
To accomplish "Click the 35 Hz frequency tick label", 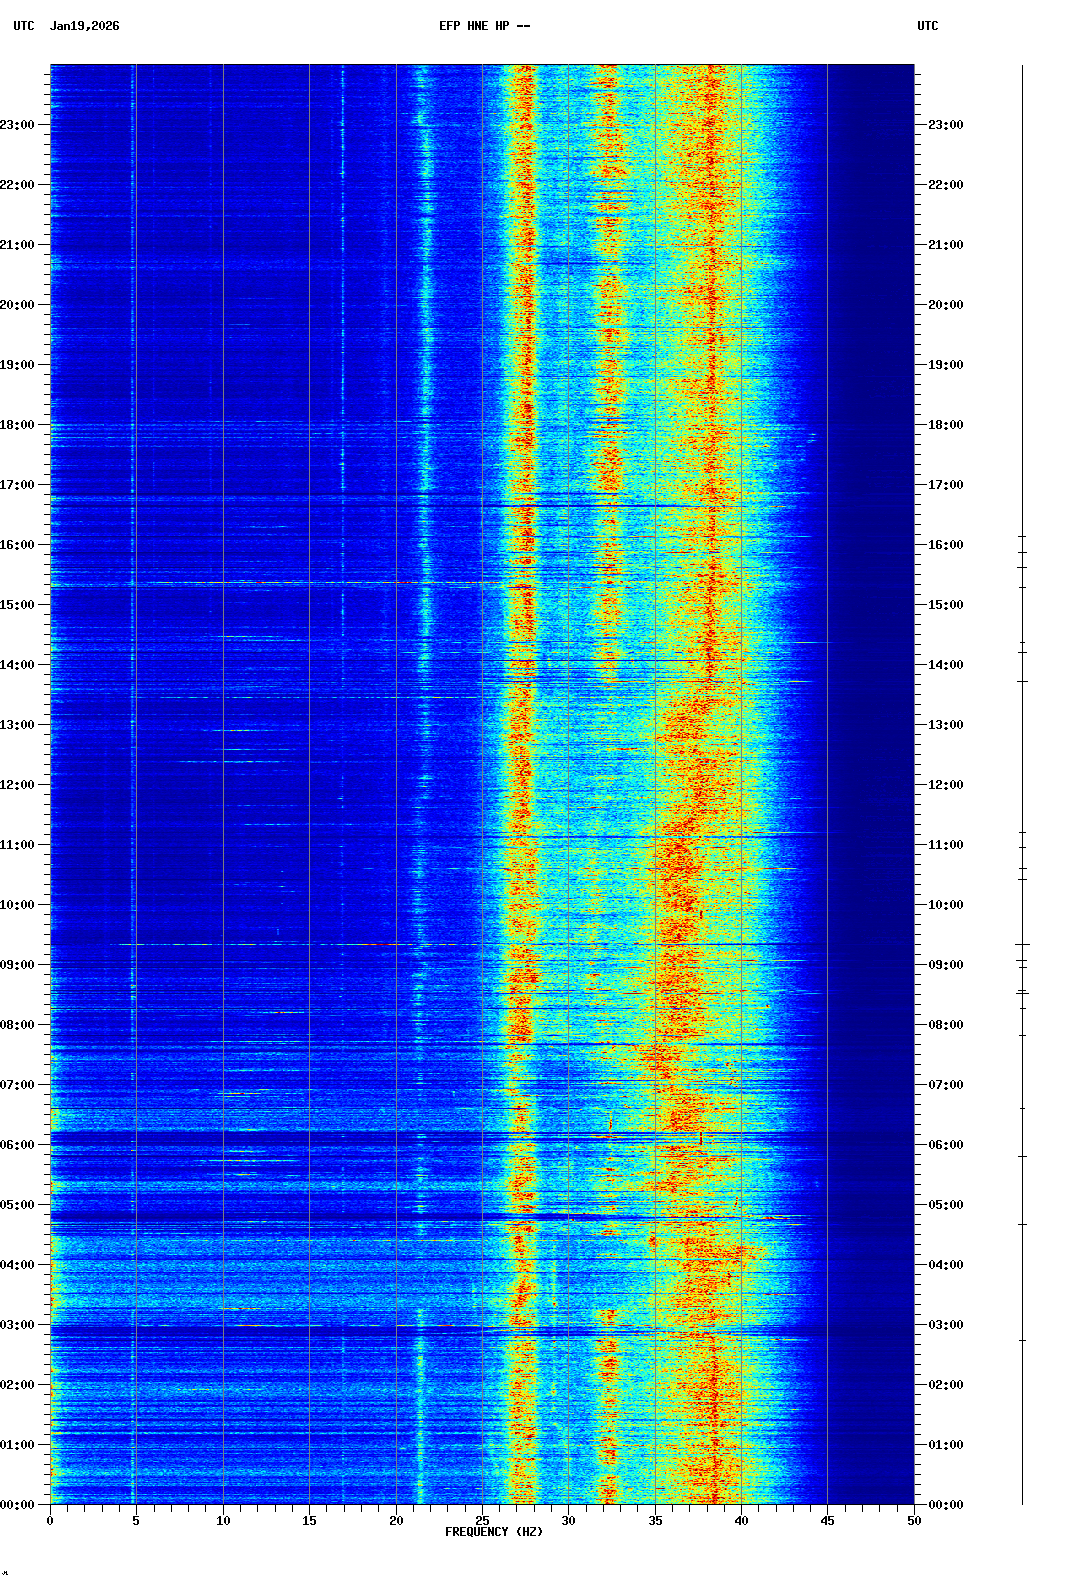I will tap(655, 1521).
